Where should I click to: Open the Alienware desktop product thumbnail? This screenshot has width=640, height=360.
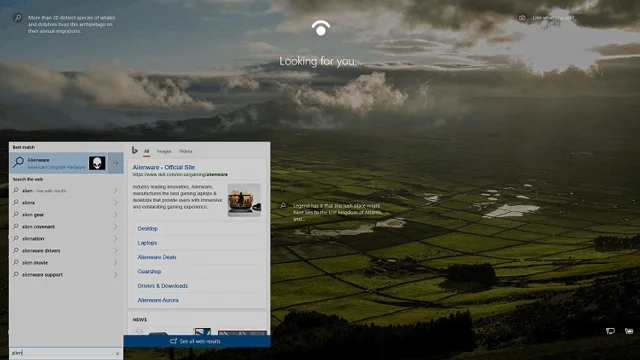244,200
